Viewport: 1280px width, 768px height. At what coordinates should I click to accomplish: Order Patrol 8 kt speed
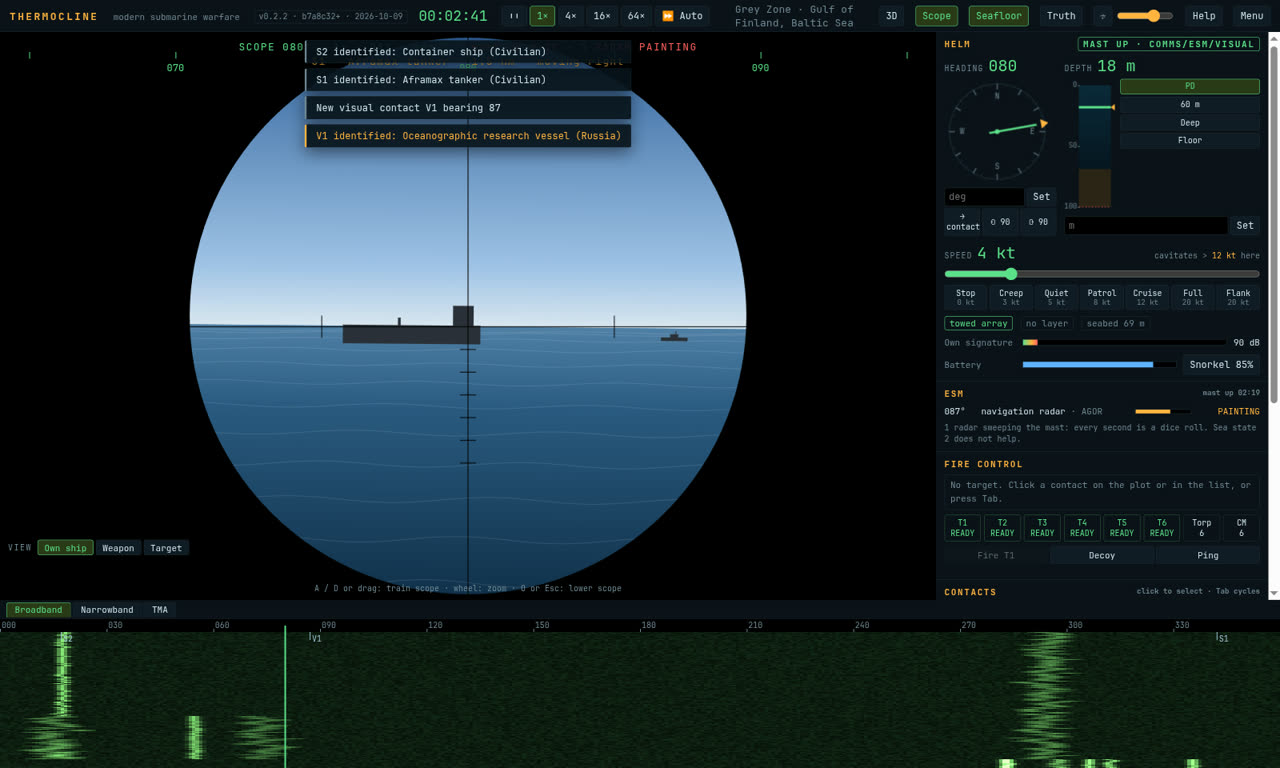click(1102, 297)
